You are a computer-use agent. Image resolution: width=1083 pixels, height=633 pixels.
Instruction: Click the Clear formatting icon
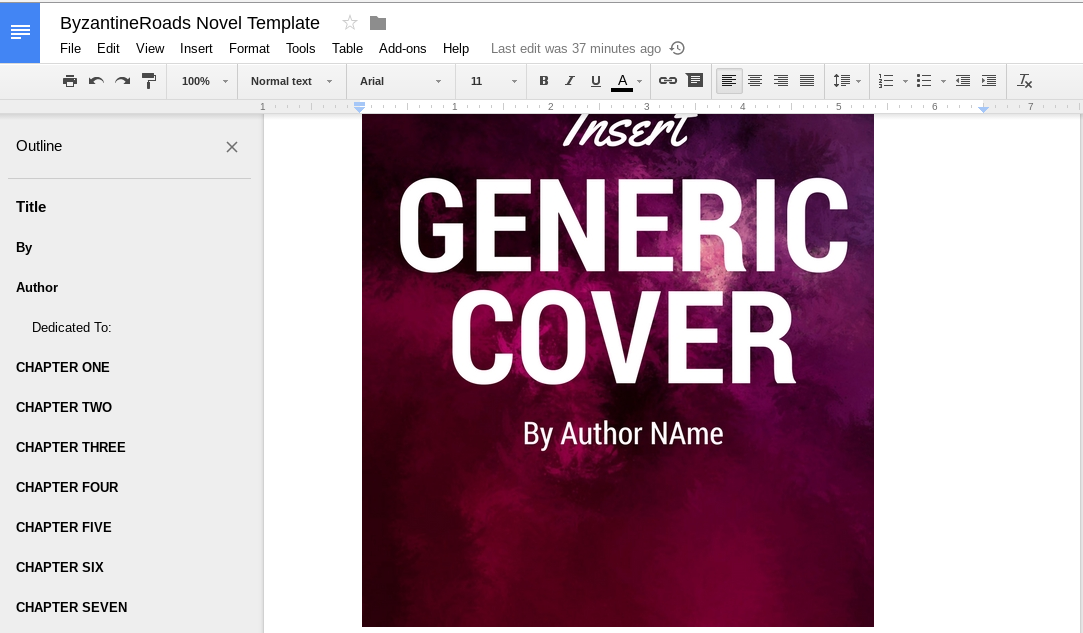click(1024, 81)
